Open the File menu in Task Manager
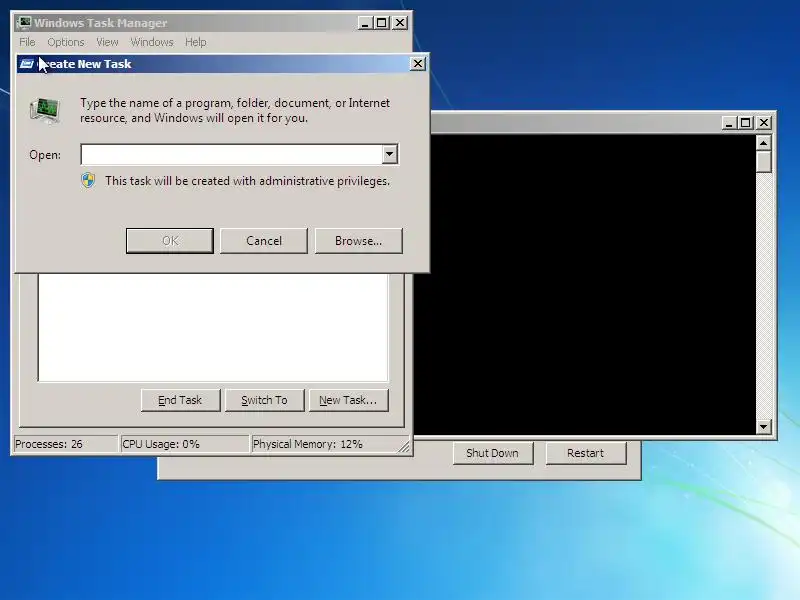This screenshot has width=800, height=600. click(27, 42)
